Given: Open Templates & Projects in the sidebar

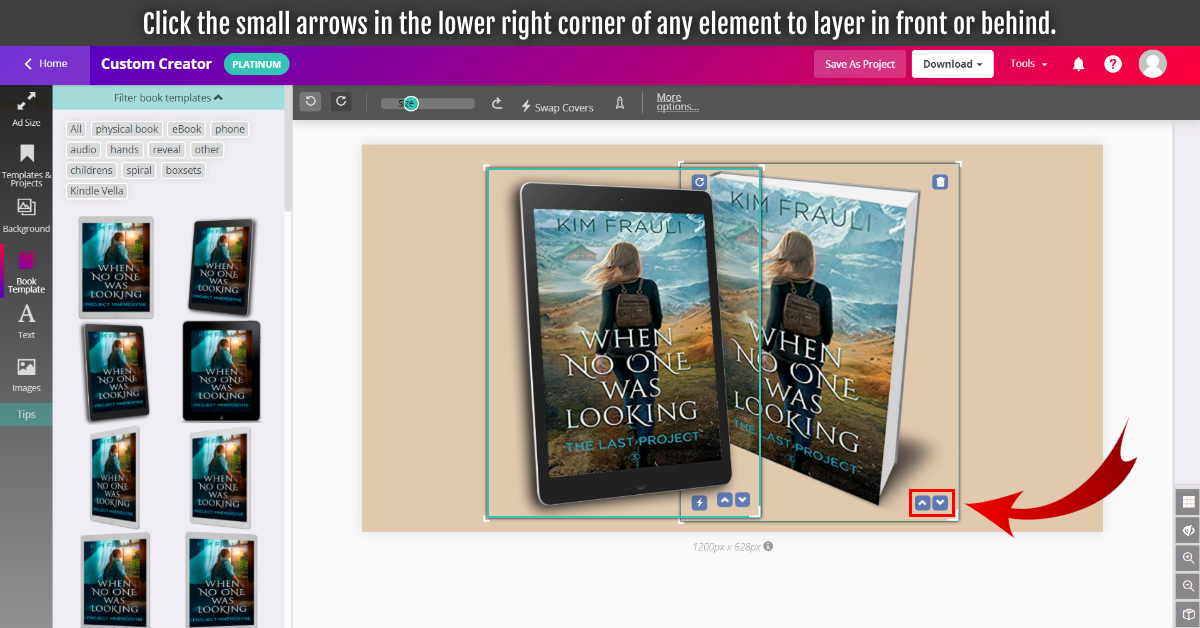Looking at the screenshot, I should (x=26, y=165).
